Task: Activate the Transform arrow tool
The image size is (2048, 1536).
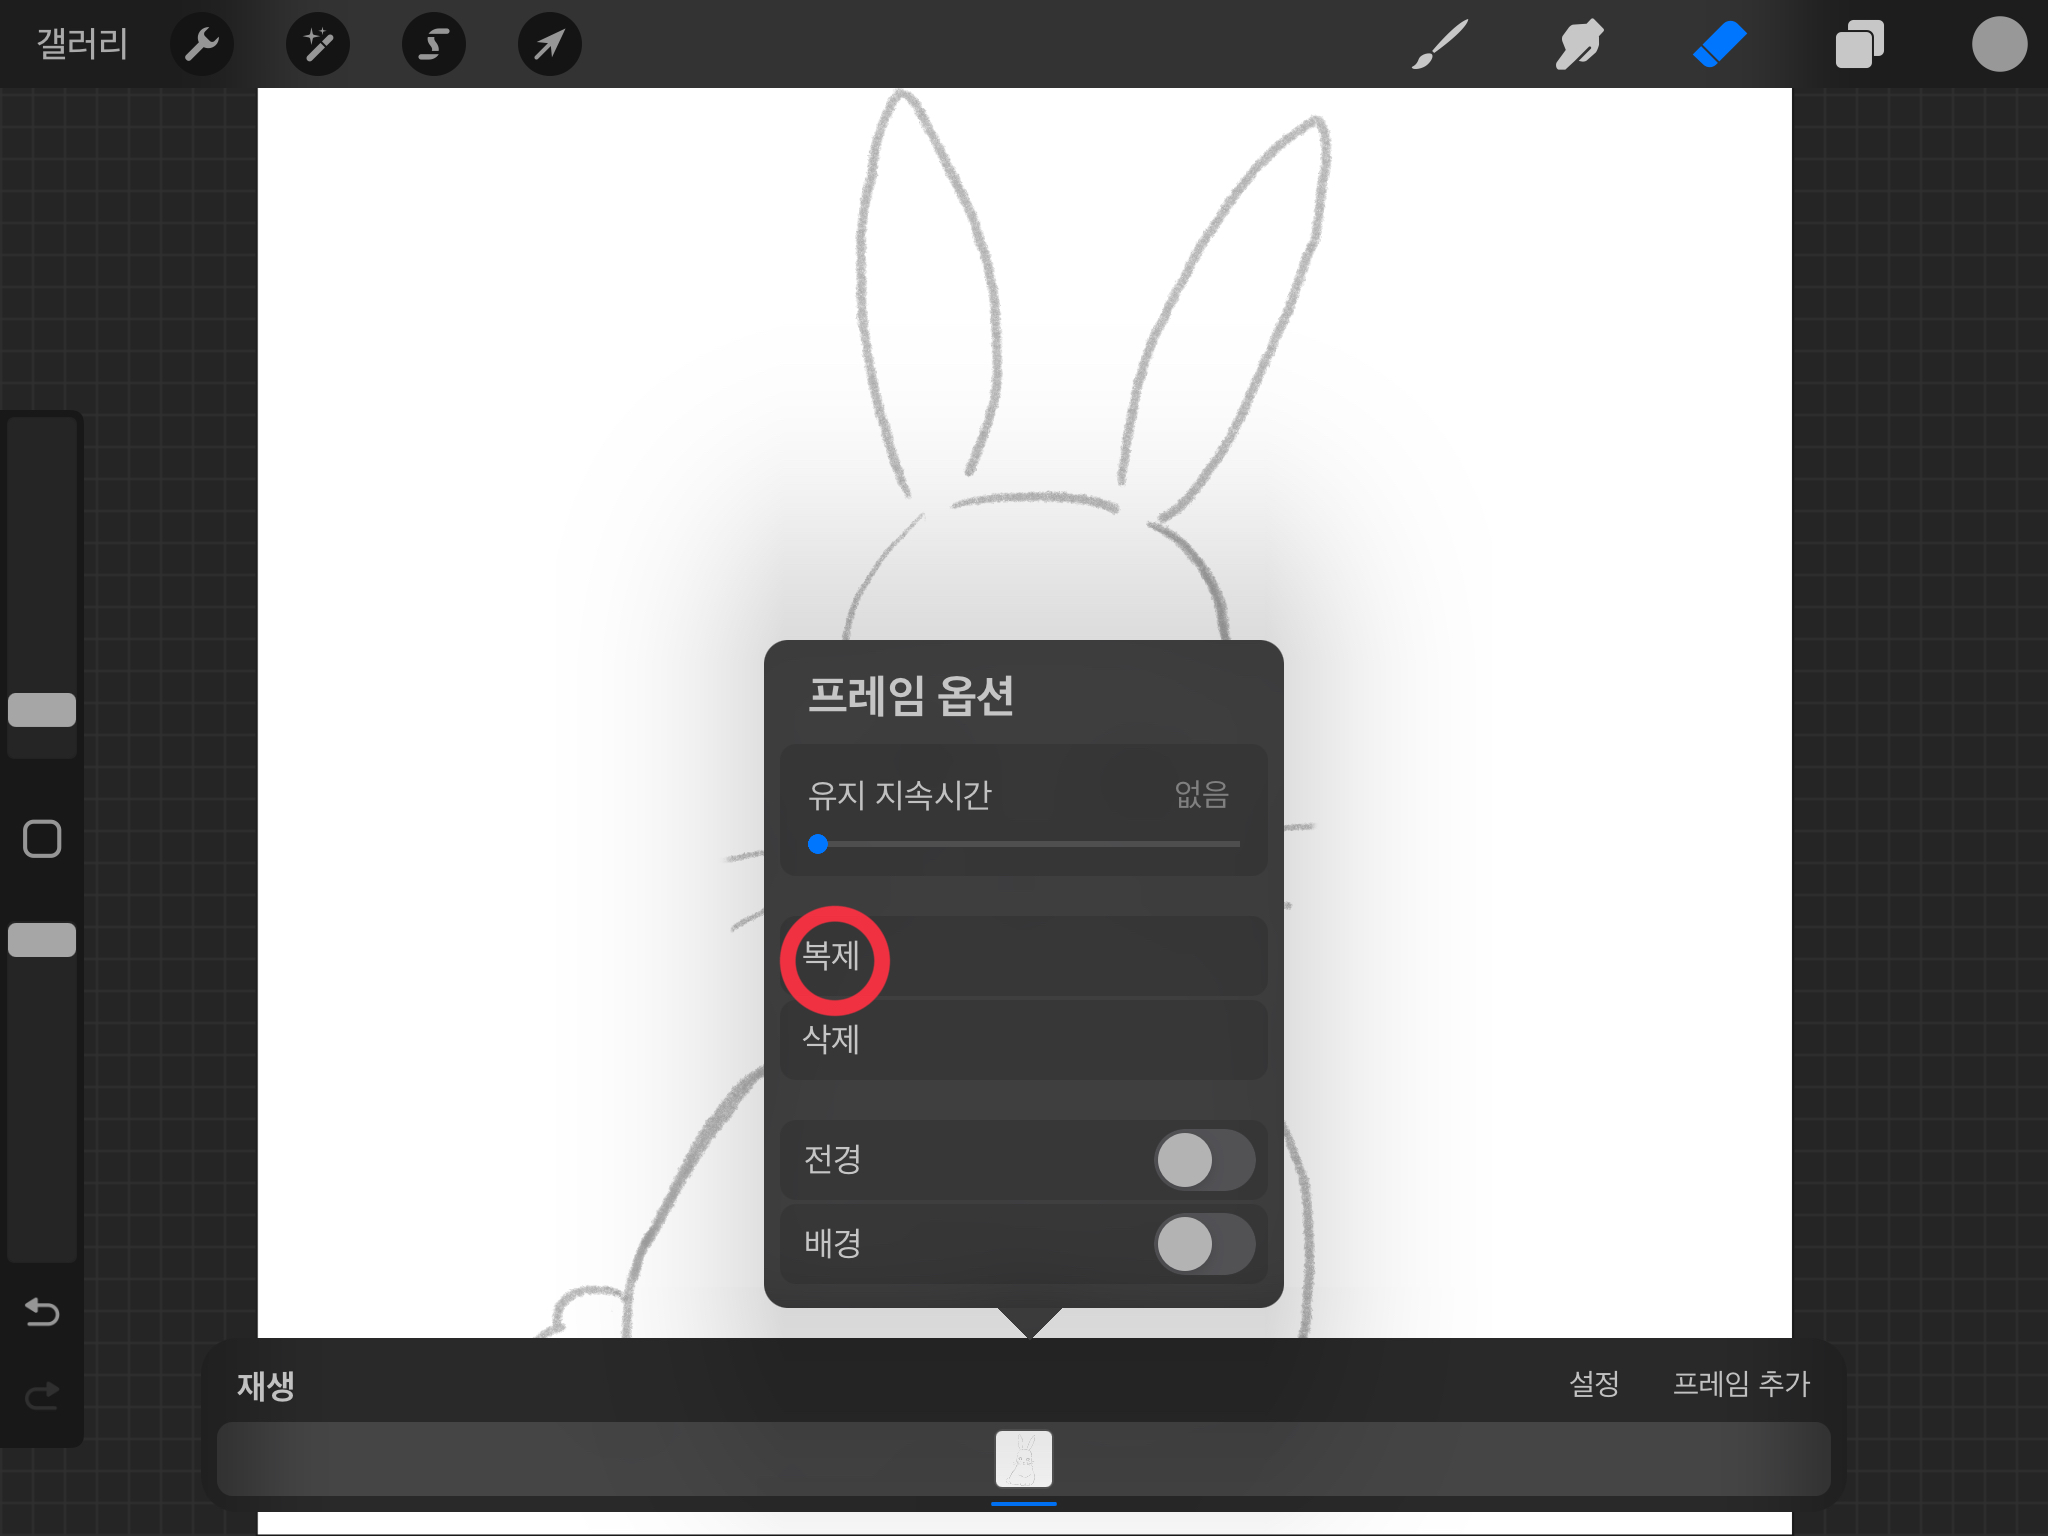Action: point(550,44)
